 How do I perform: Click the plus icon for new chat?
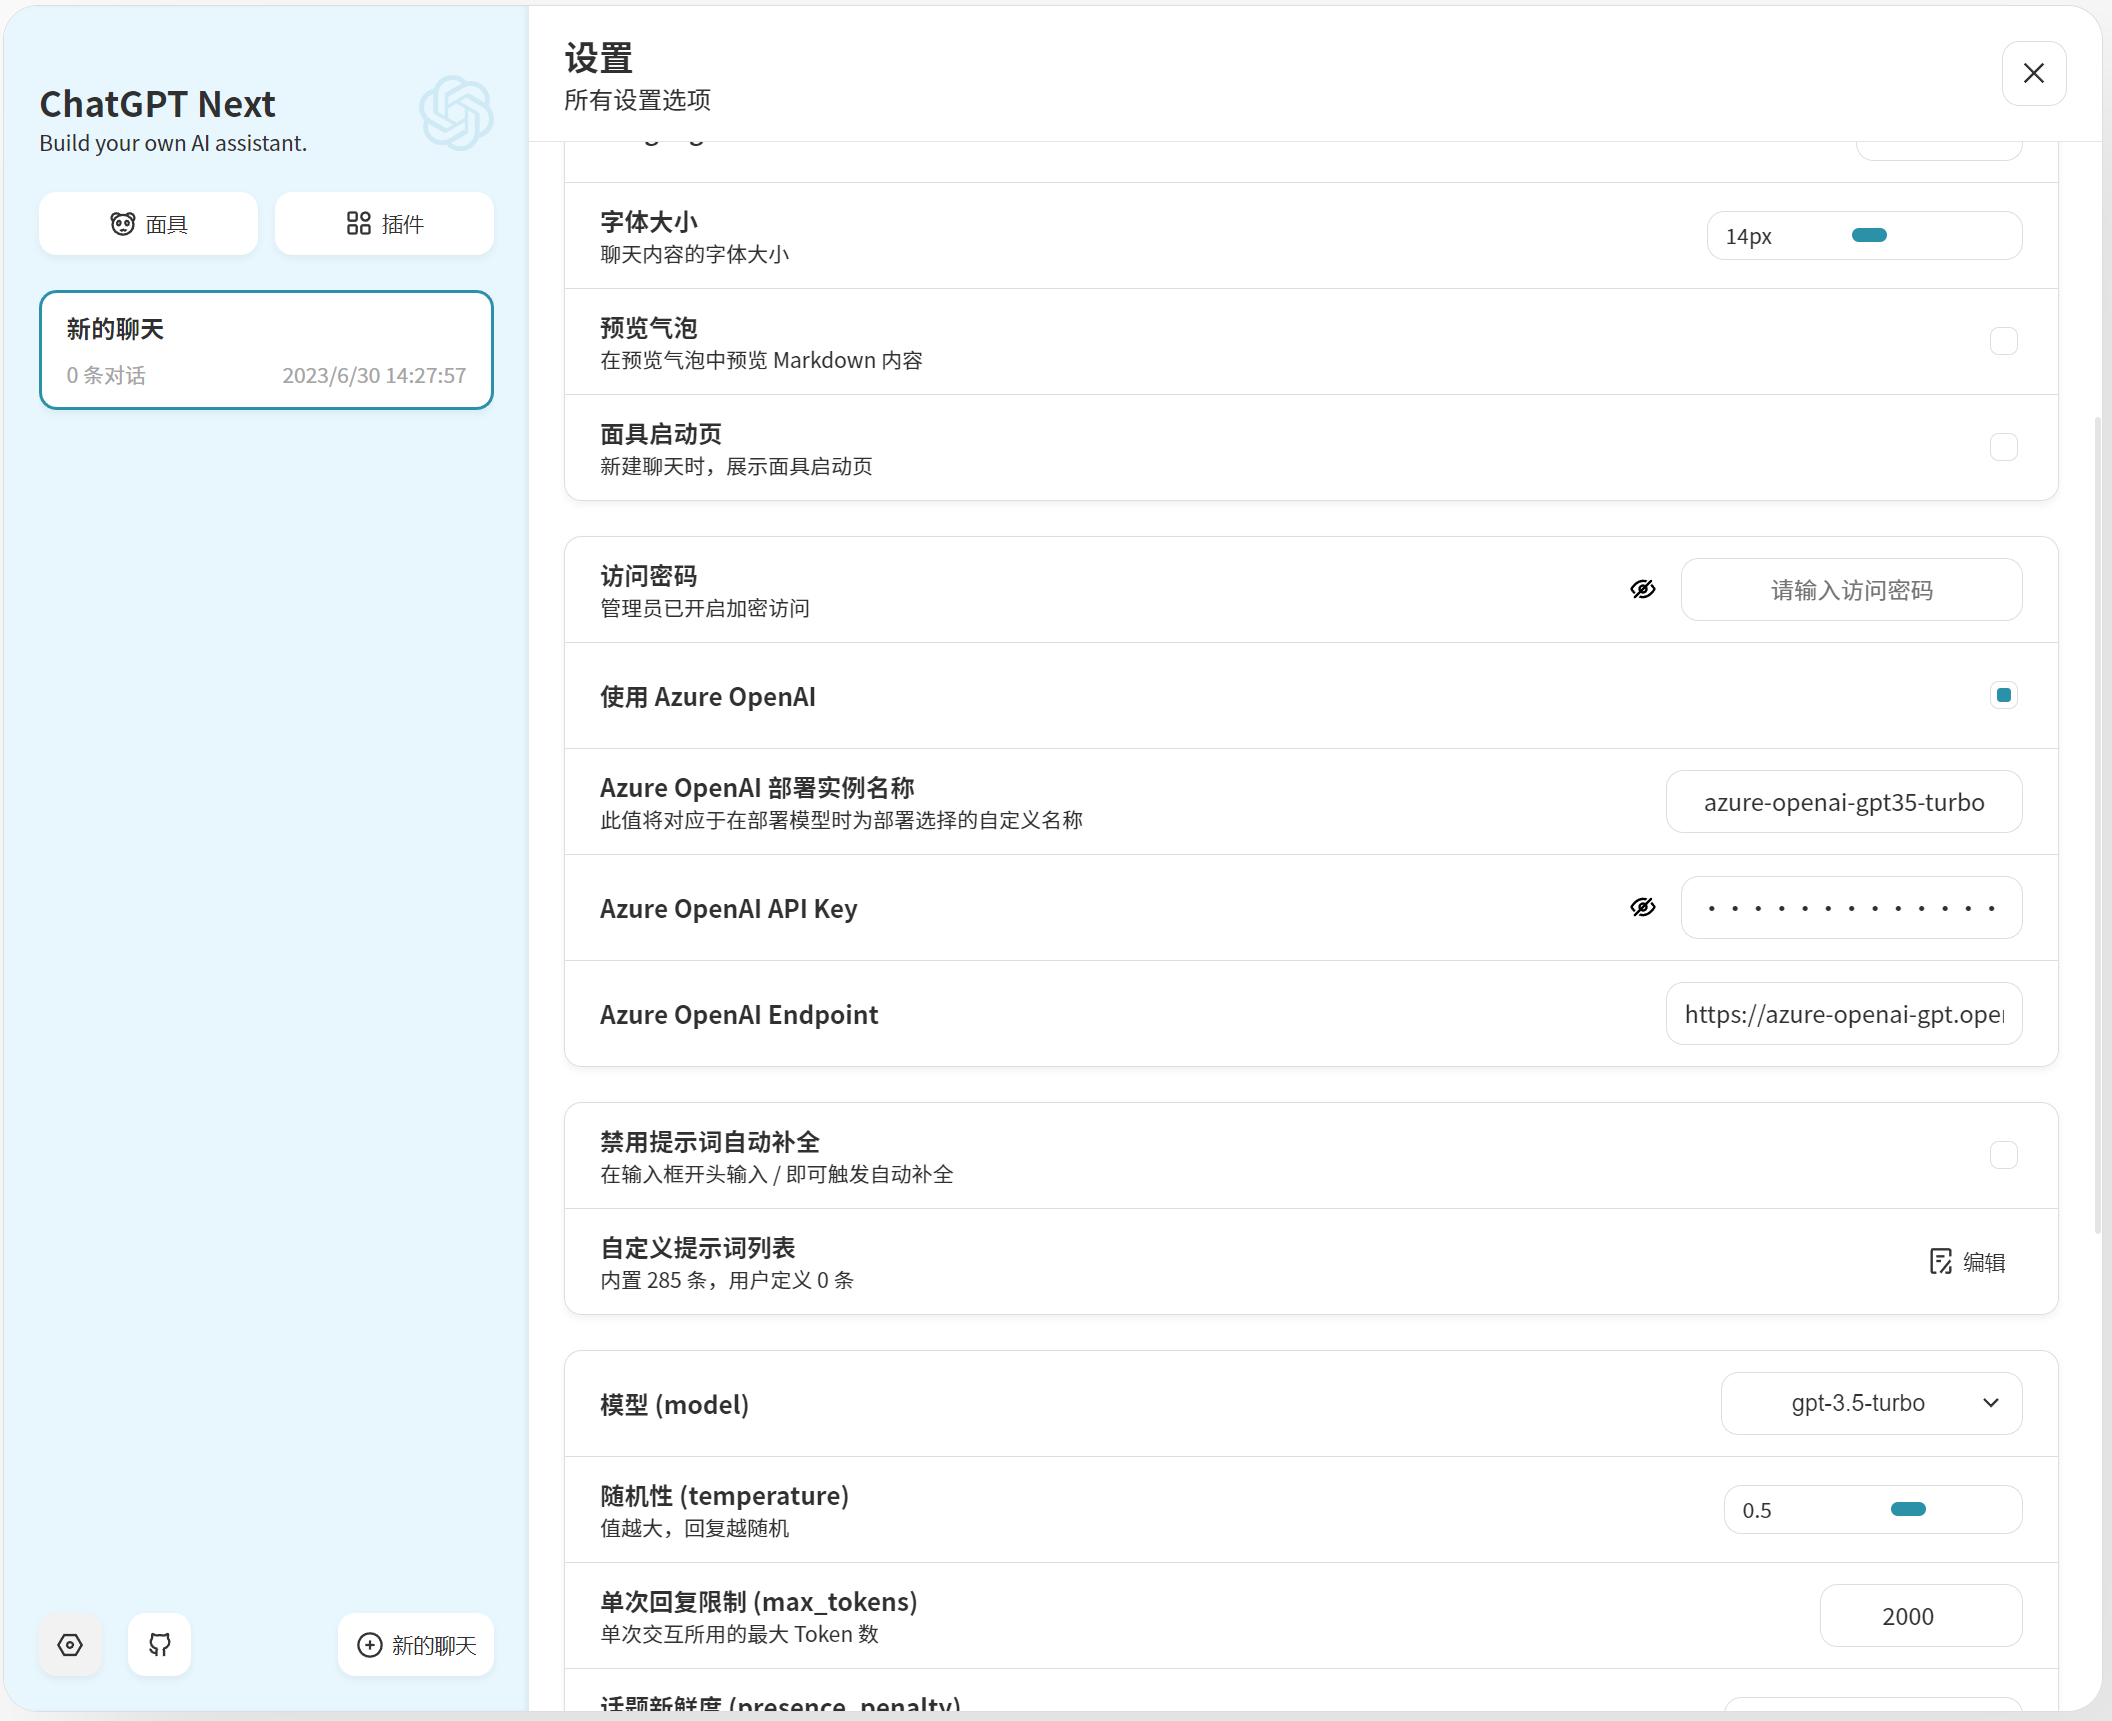[x=370, y=1645]
